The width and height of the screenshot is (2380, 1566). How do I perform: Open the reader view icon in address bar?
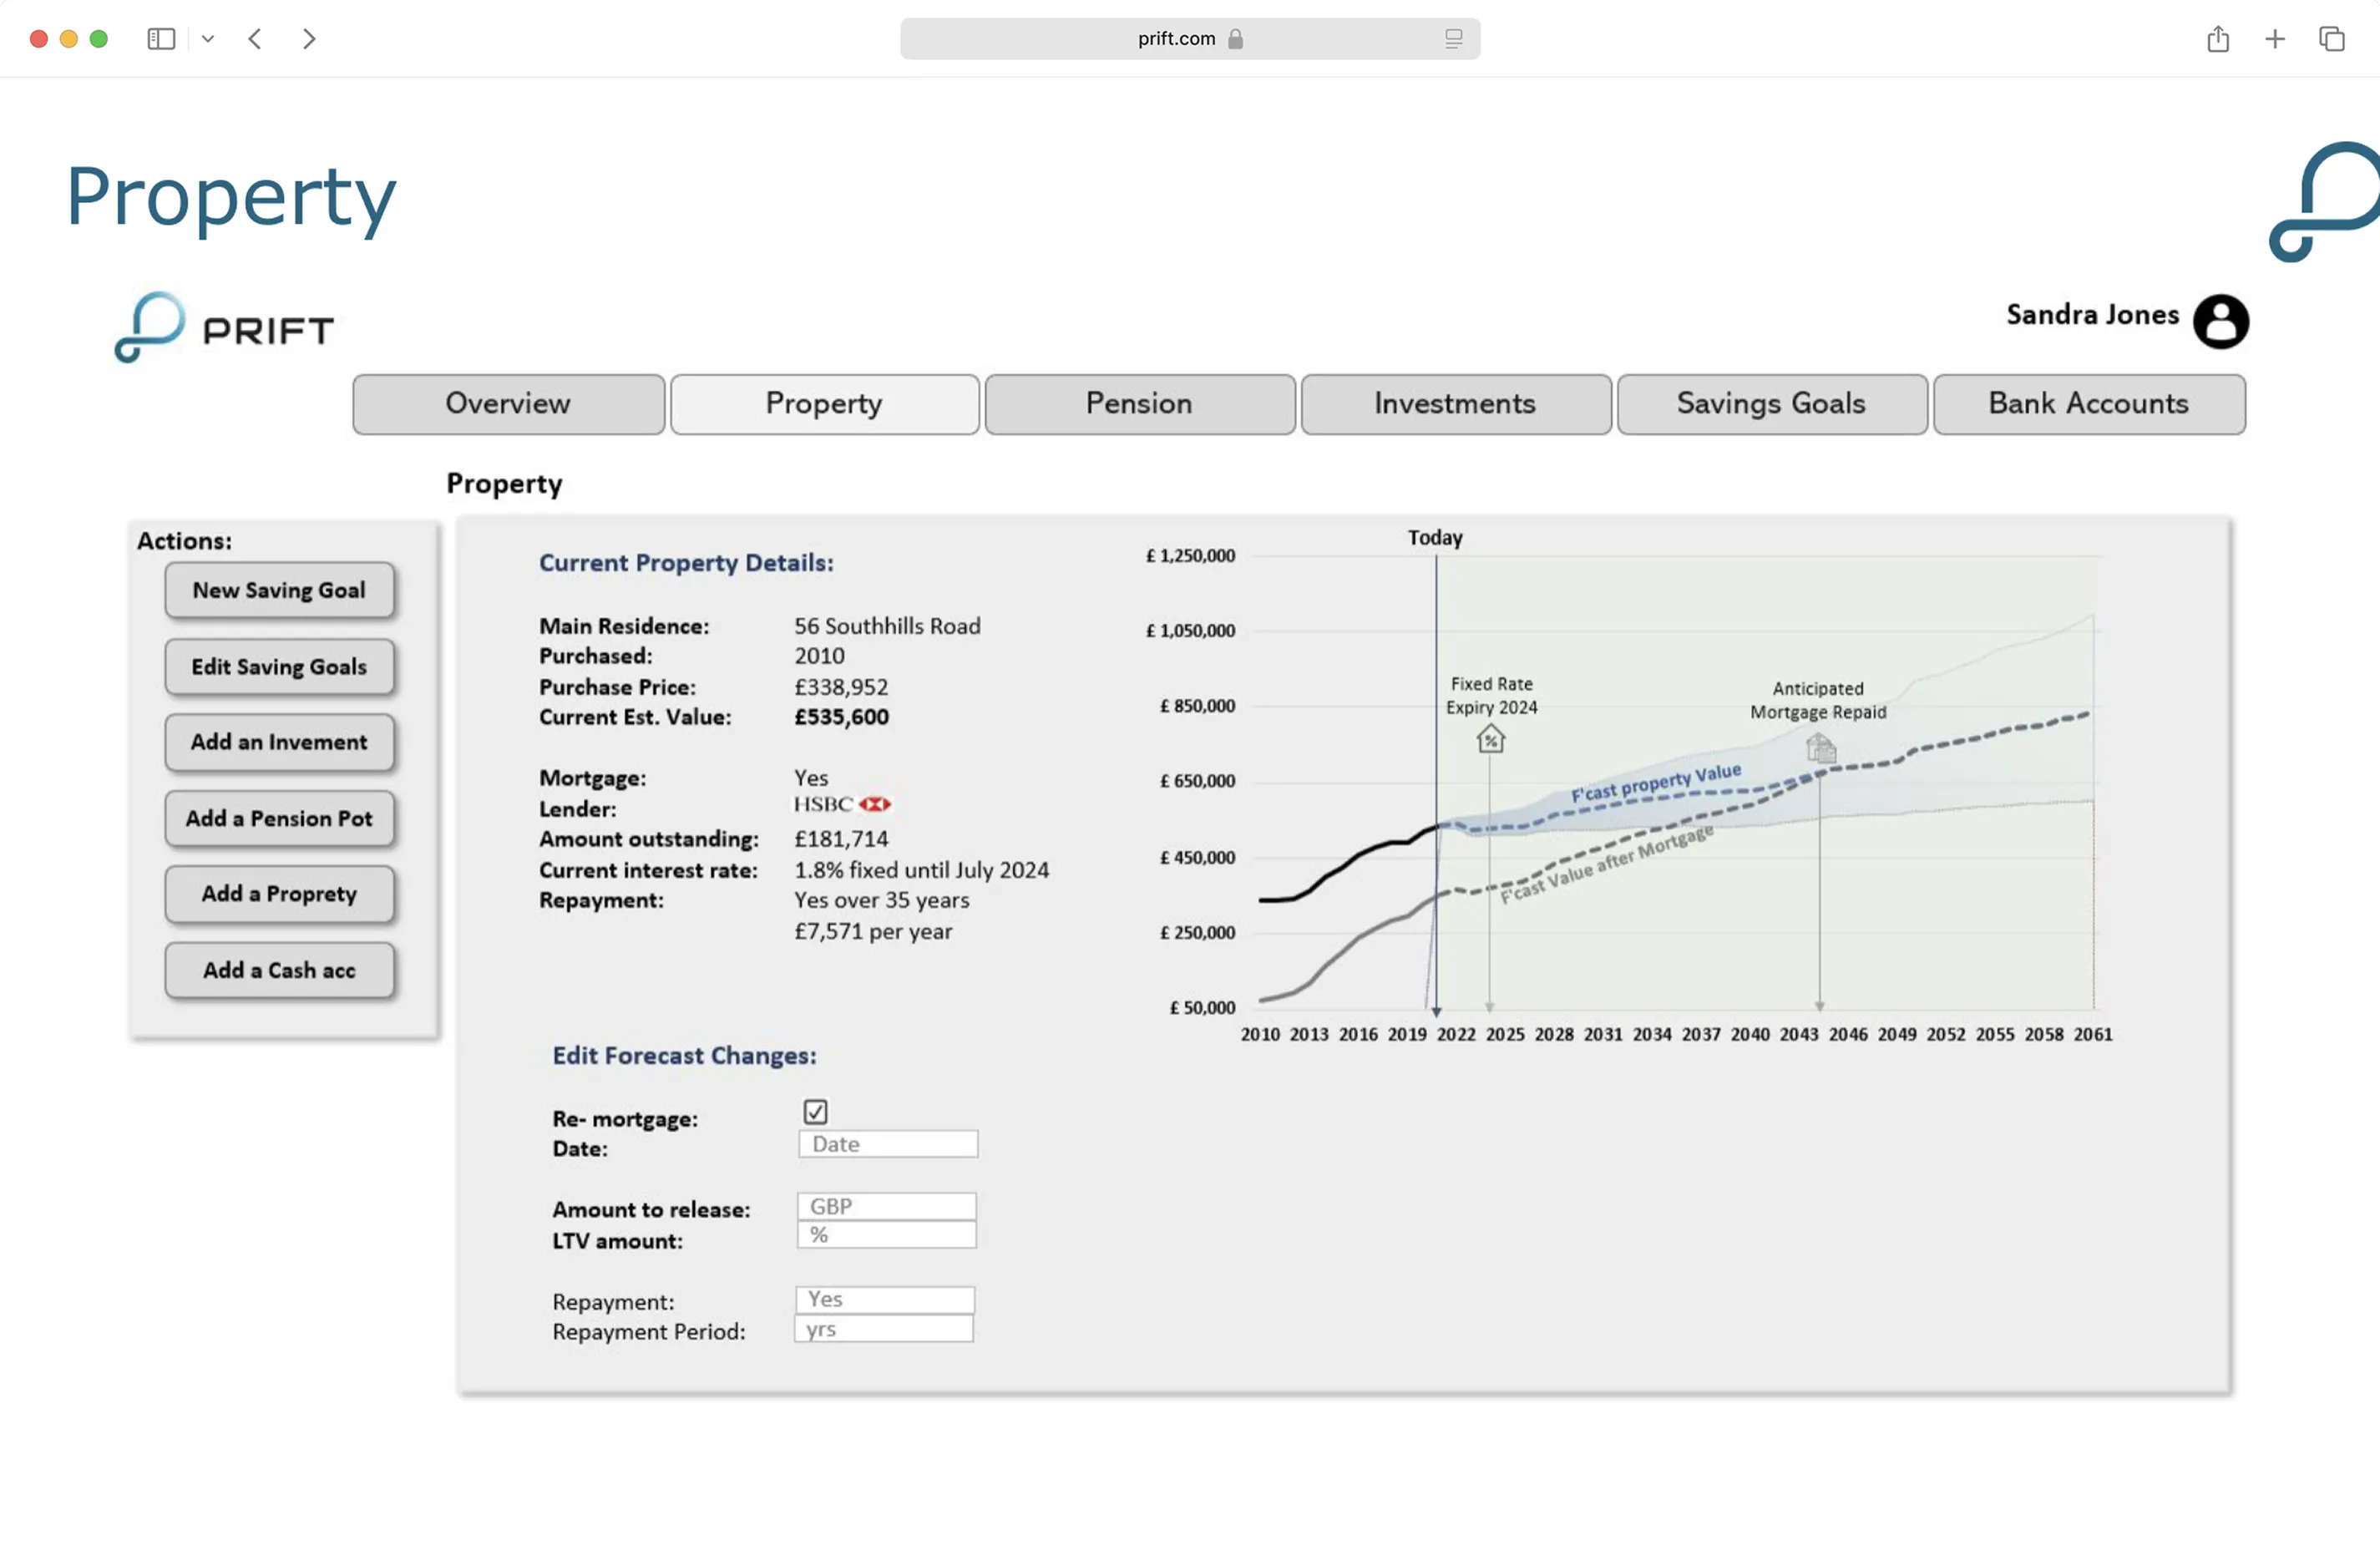tap(1453, 39)
